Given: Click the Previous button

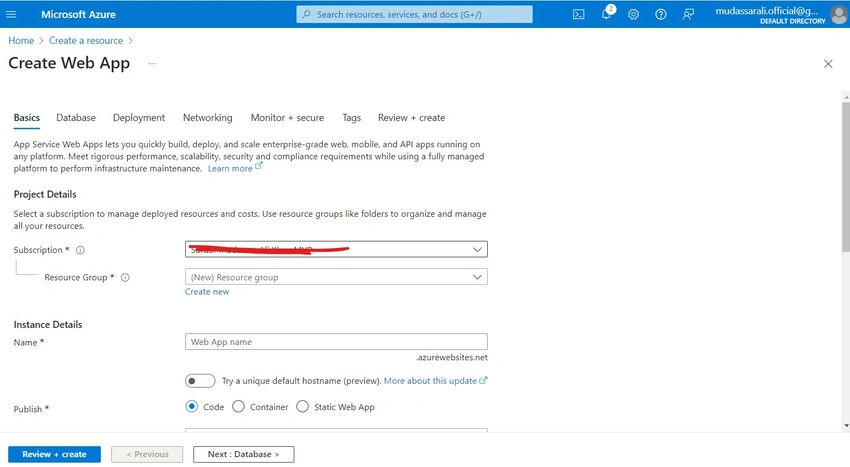Looking at the screenshot, I should (x=147, y=455).
